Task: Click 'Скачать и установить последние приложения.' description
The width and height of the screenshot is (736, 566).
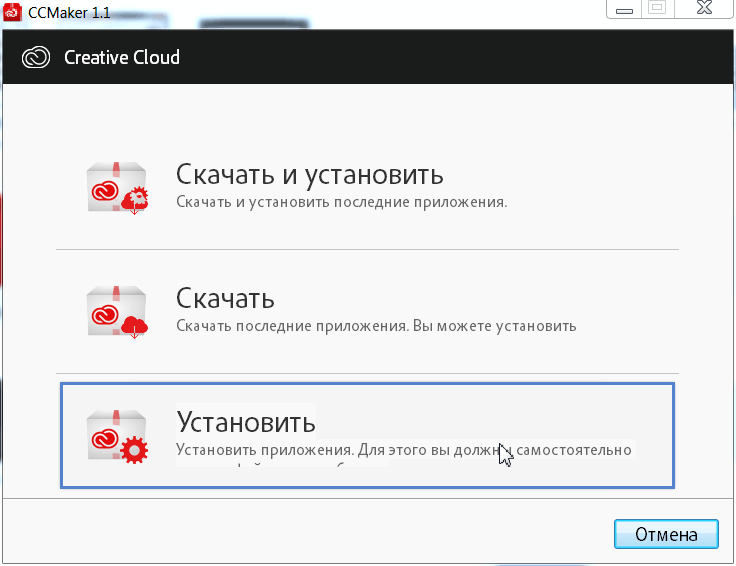Action: [342, 202]
